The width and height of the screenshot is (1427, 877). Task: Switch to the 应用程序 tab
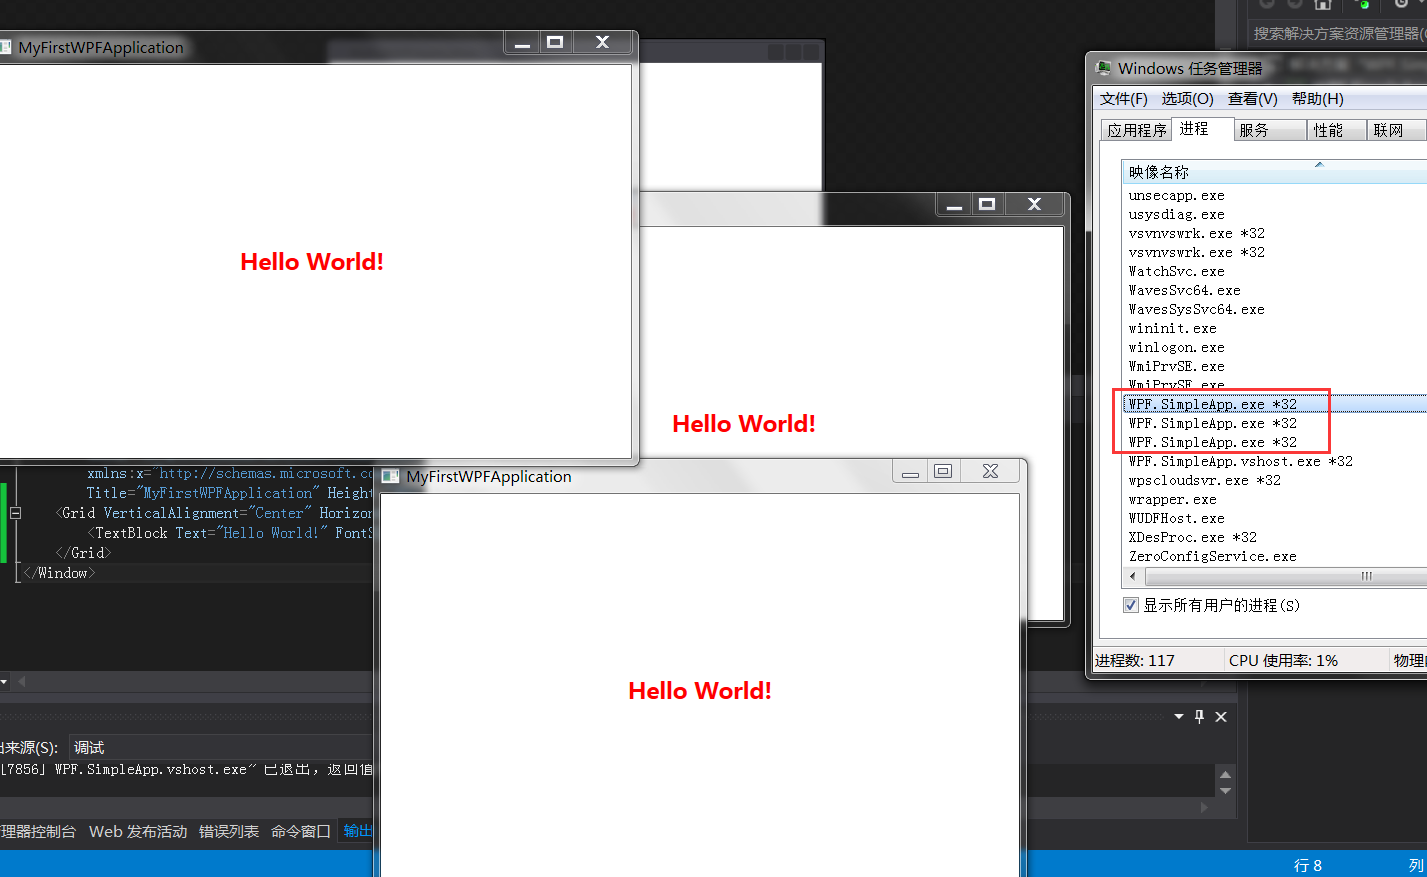1137,130
